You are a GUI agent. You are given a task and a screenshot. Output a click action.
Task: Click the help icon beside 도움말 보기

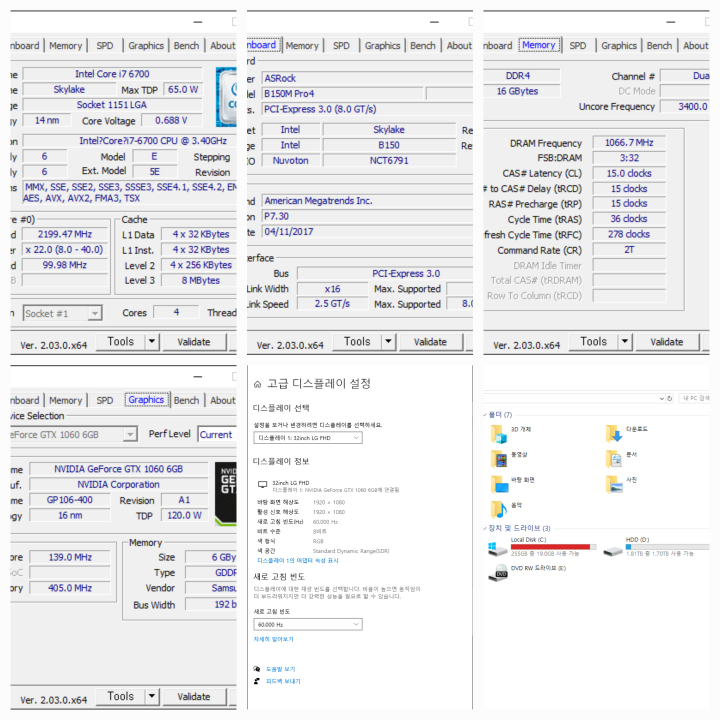(257, 669)
